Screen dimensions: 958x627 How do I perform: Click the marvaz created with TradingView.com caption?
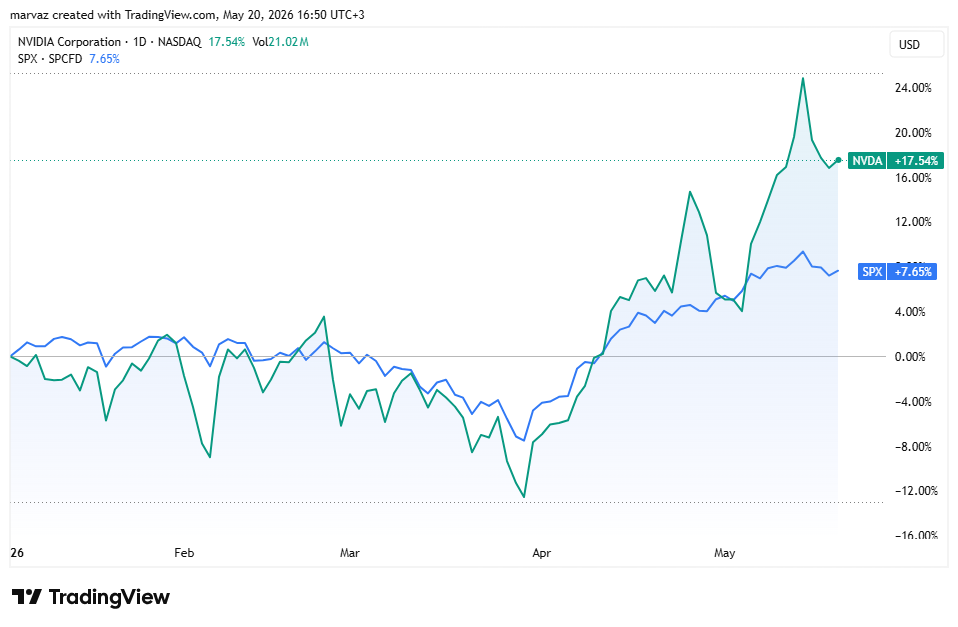coord(187,15)
